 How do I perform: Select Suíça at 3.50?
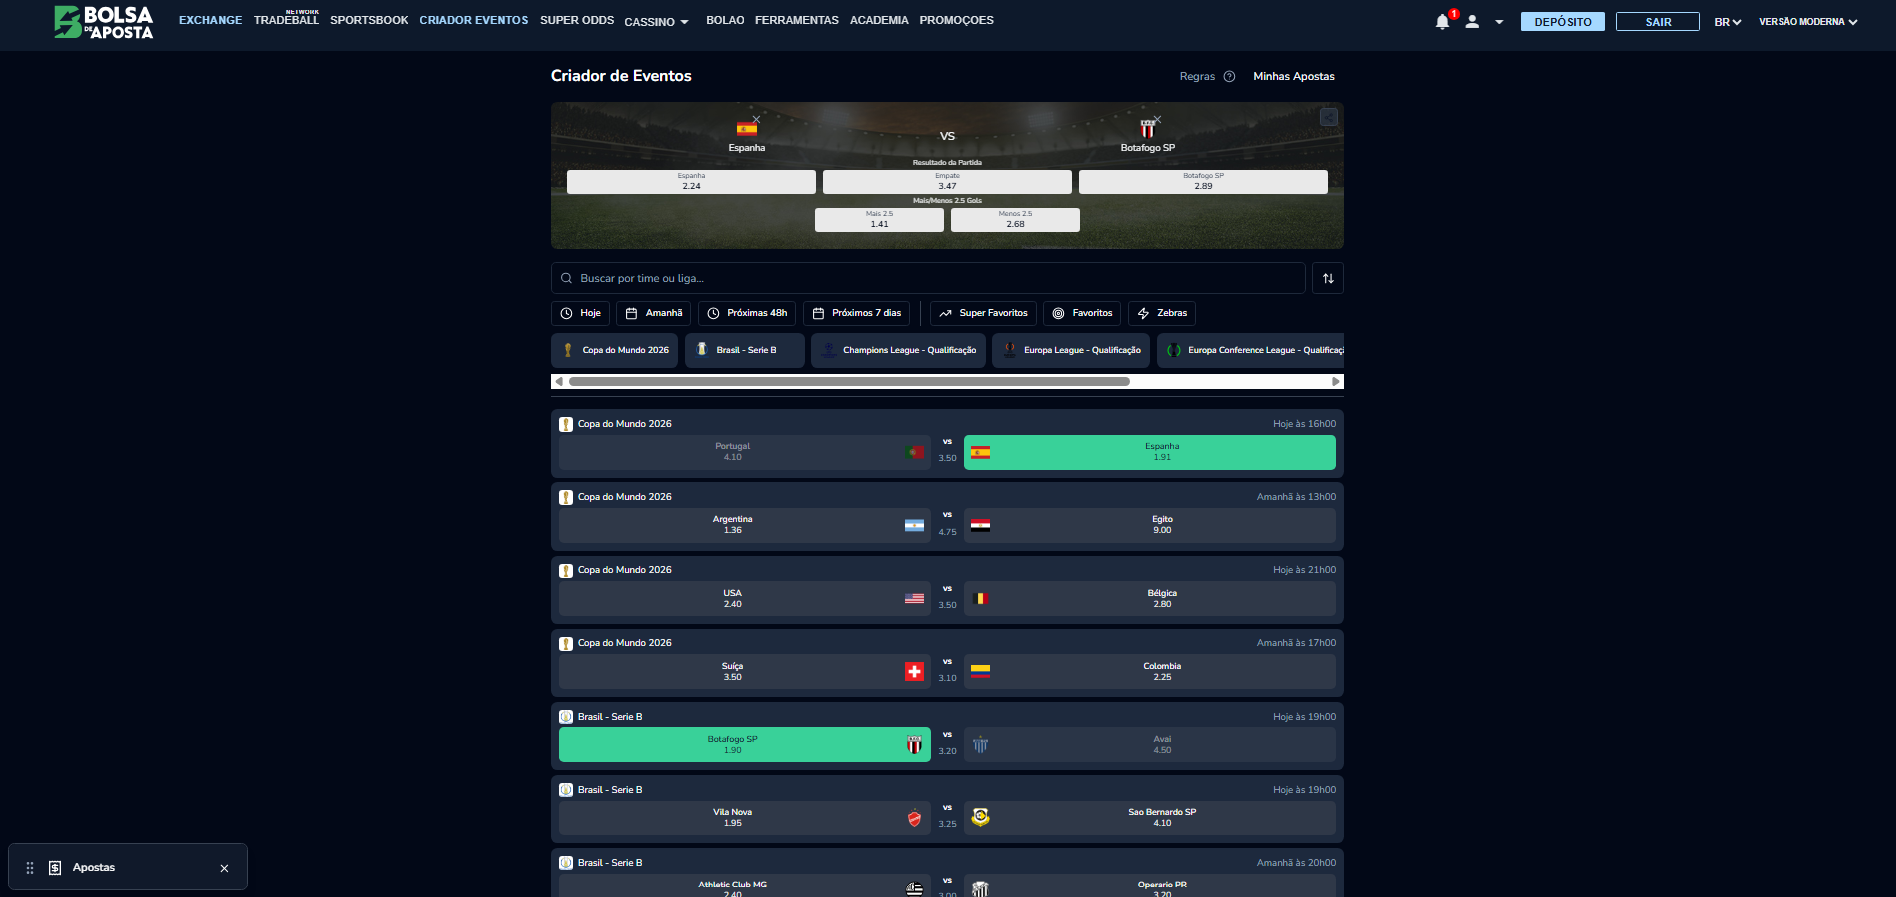click(x=745, y=671)
